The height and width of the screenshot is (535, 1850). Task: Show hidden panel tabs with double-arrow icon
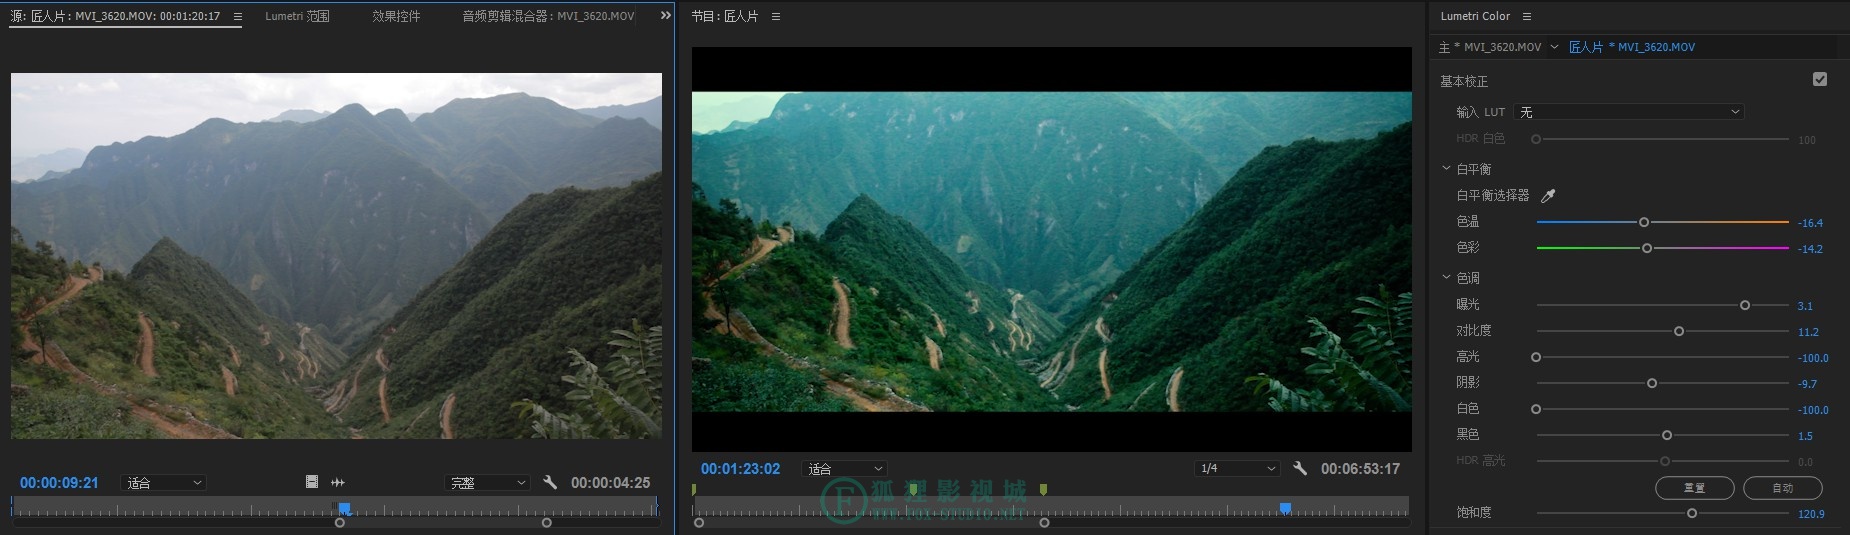click(666, 15)
